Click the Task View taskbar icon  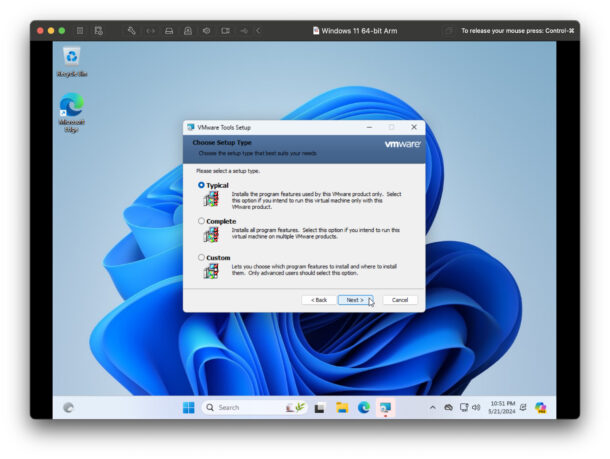[320, 408]
